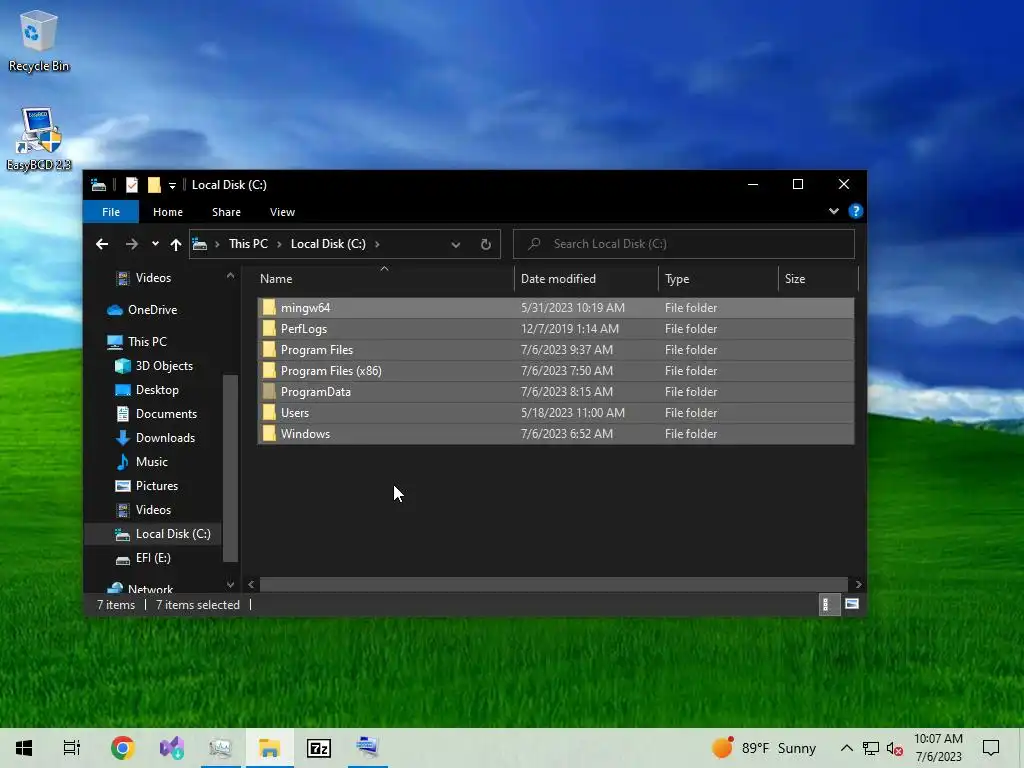Sort by the Size column header

pyautogui.click(x=818, y=279)
